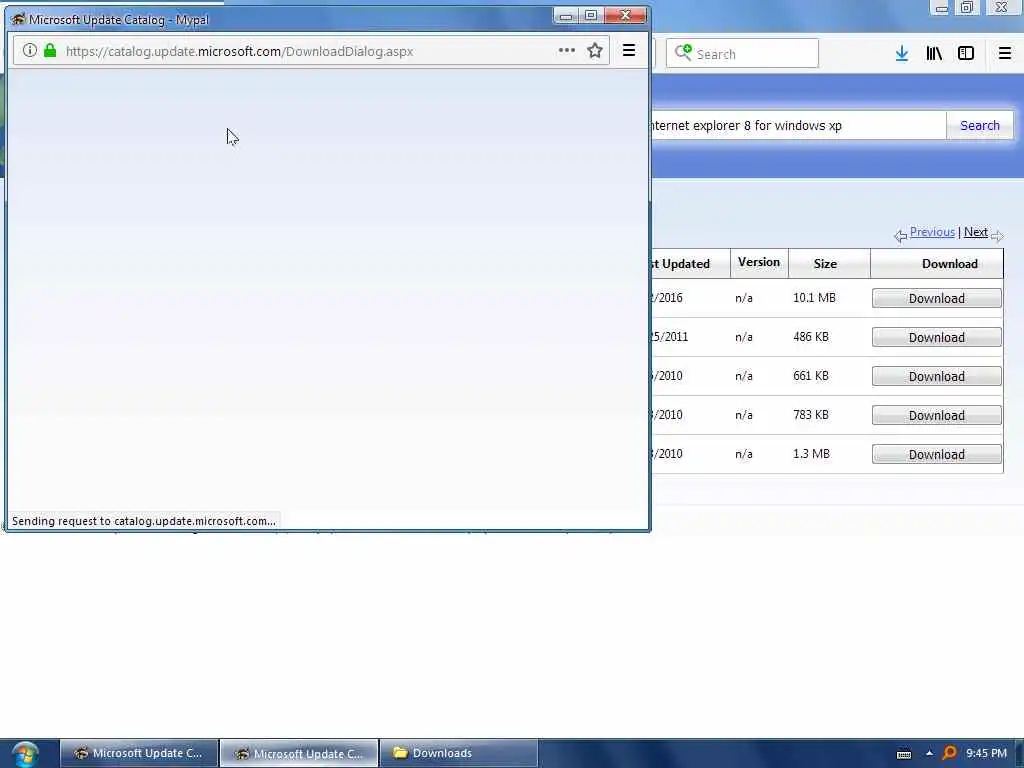Image resolution: width=1024 pixels, height=768 pixels.
Task: Click the 10.1 MB size cell
Action: tap(814, 298)
